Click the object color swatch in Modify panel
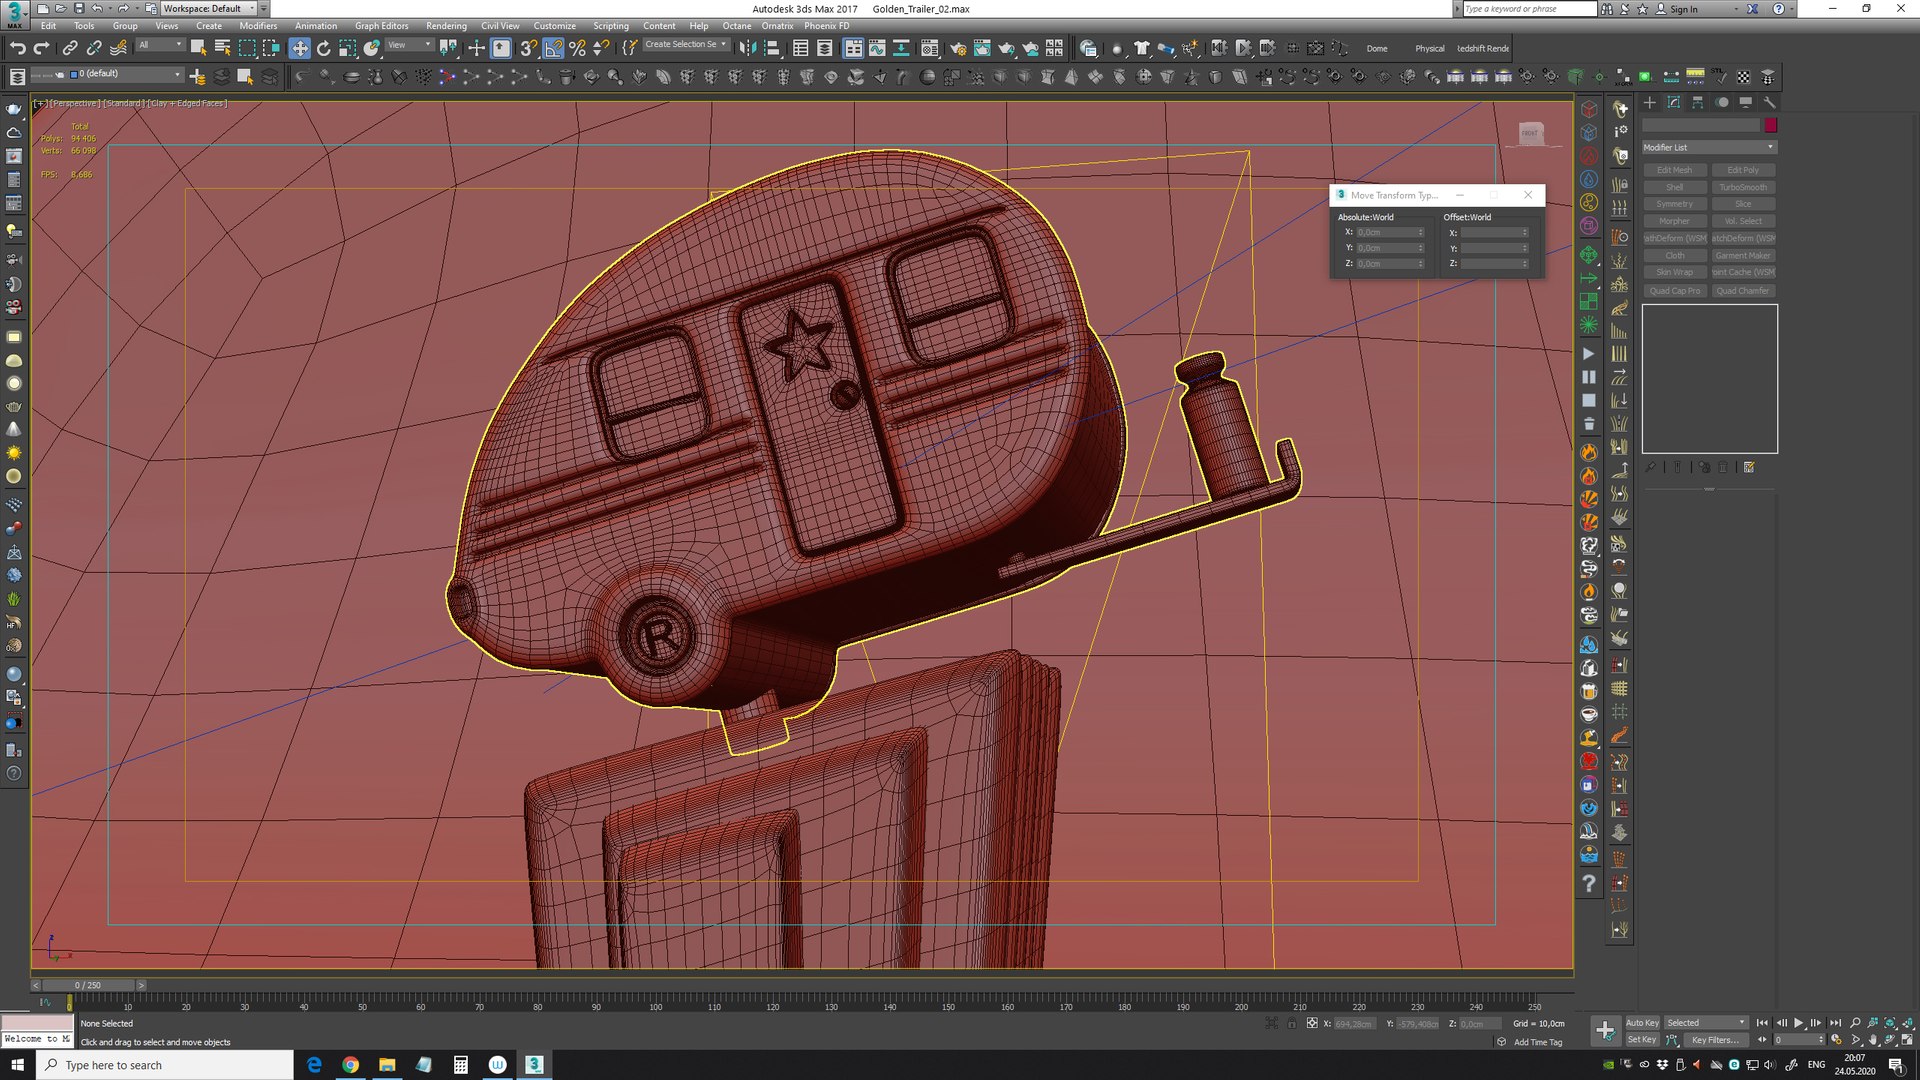The width and height of the screenshot is (1920, 1080). click(1770, 125)
